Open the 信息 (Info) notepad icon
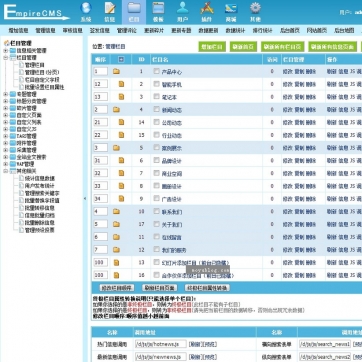Viewport: 362px width, 362px height. (110, 12)
